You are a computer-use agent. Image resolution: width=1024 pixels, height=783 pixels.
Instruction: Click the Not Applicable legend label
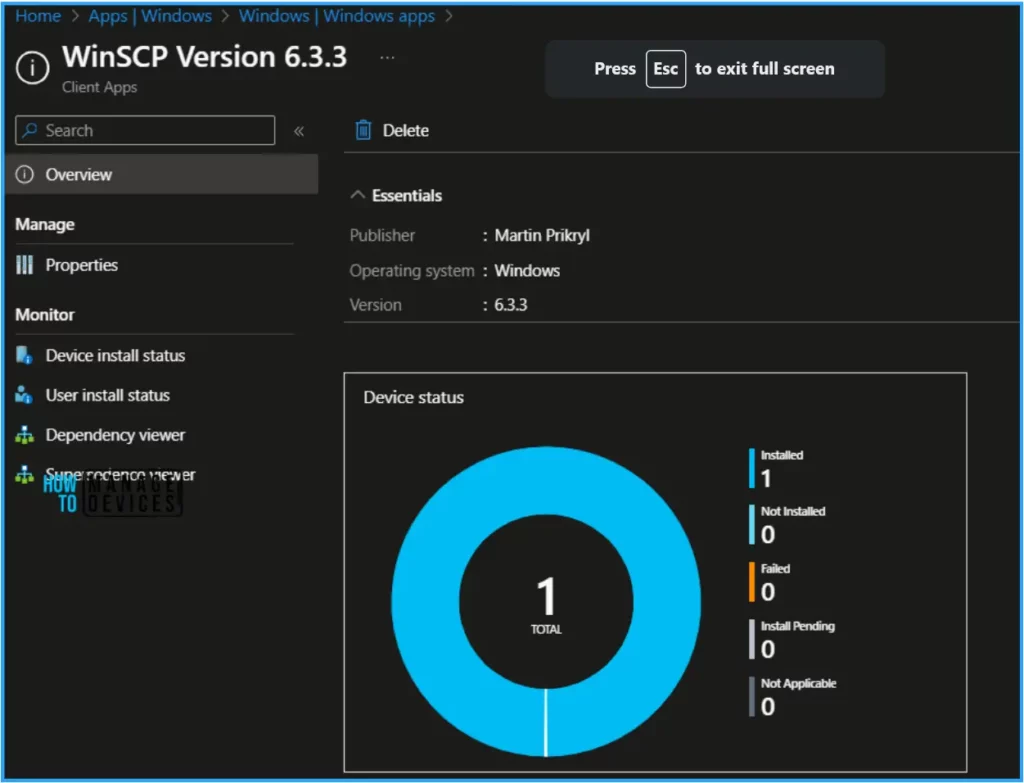point(798,684)
